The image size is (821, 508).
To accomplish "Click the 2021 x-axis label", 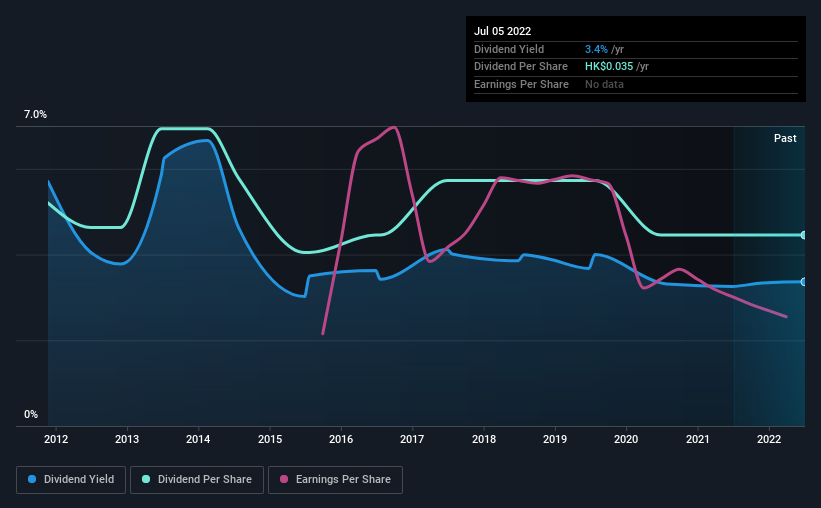I will 698,439.
